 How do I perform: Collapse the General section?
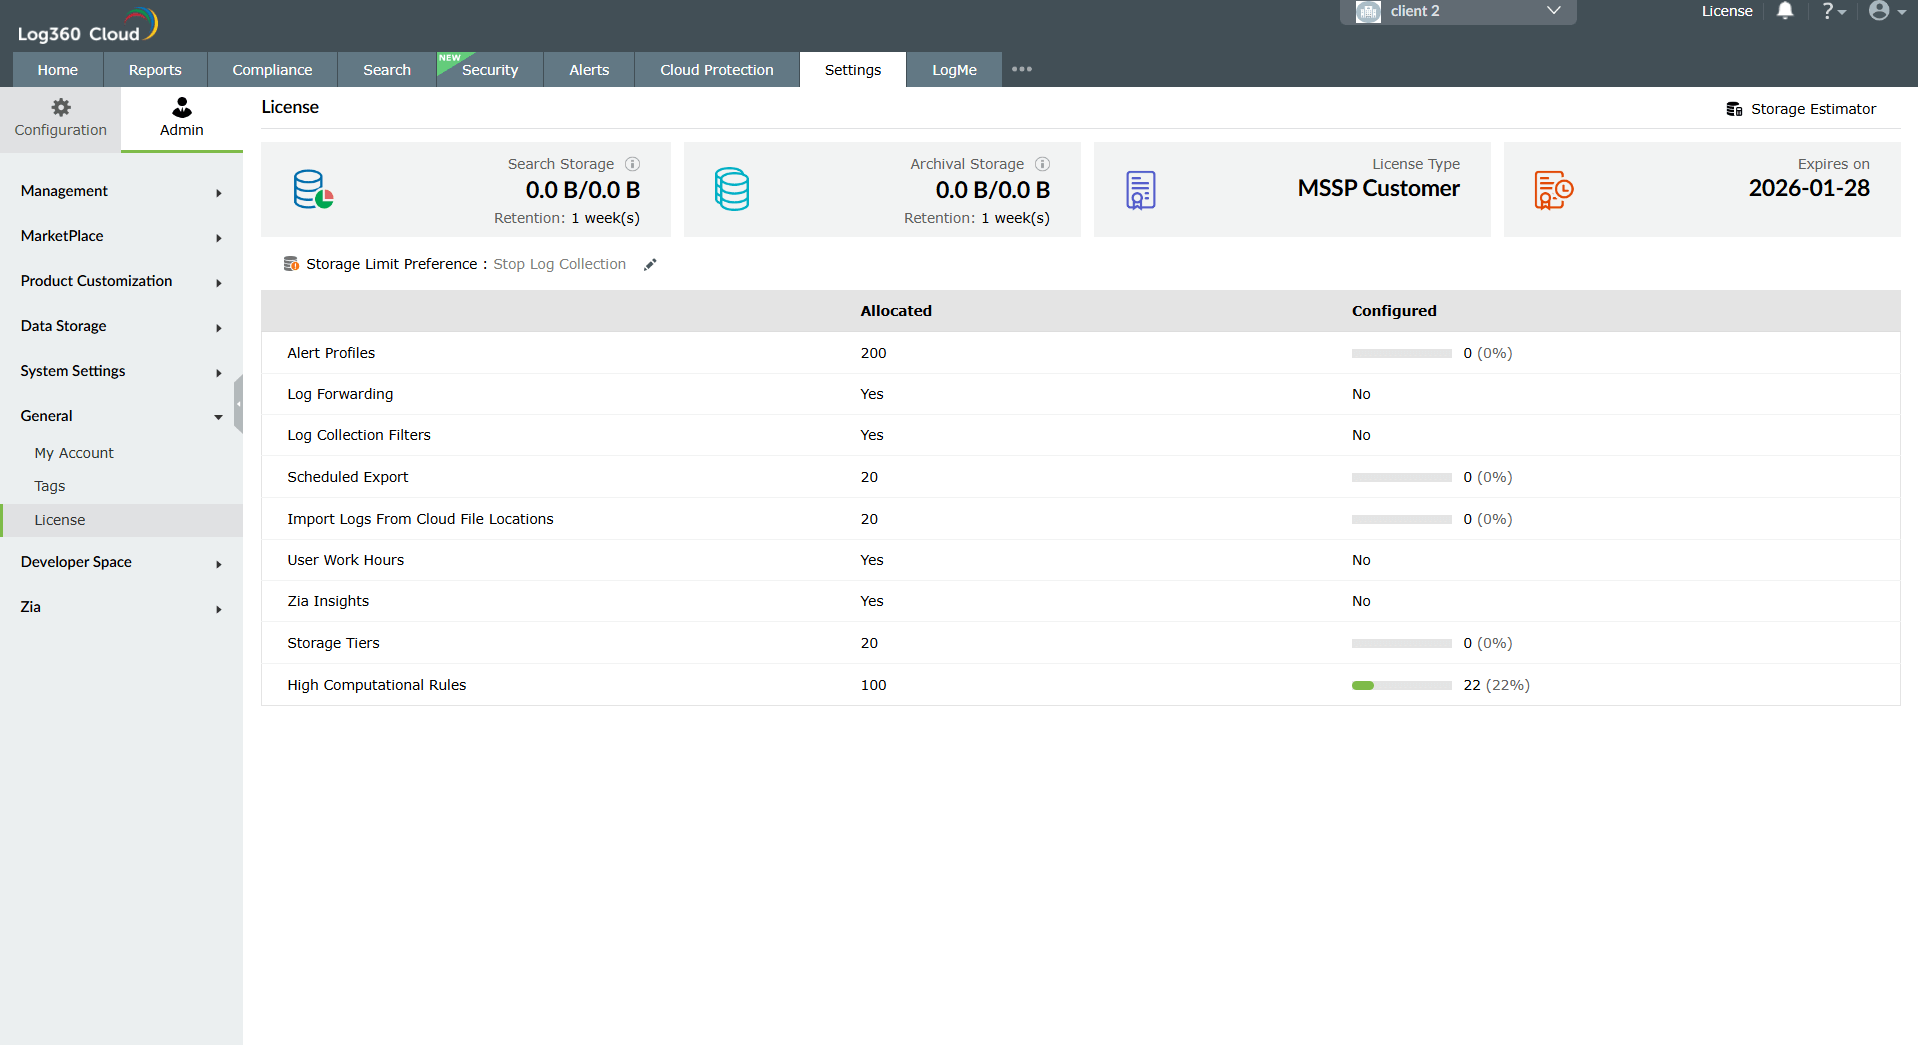pyautogui.click(x=121, y=416)
